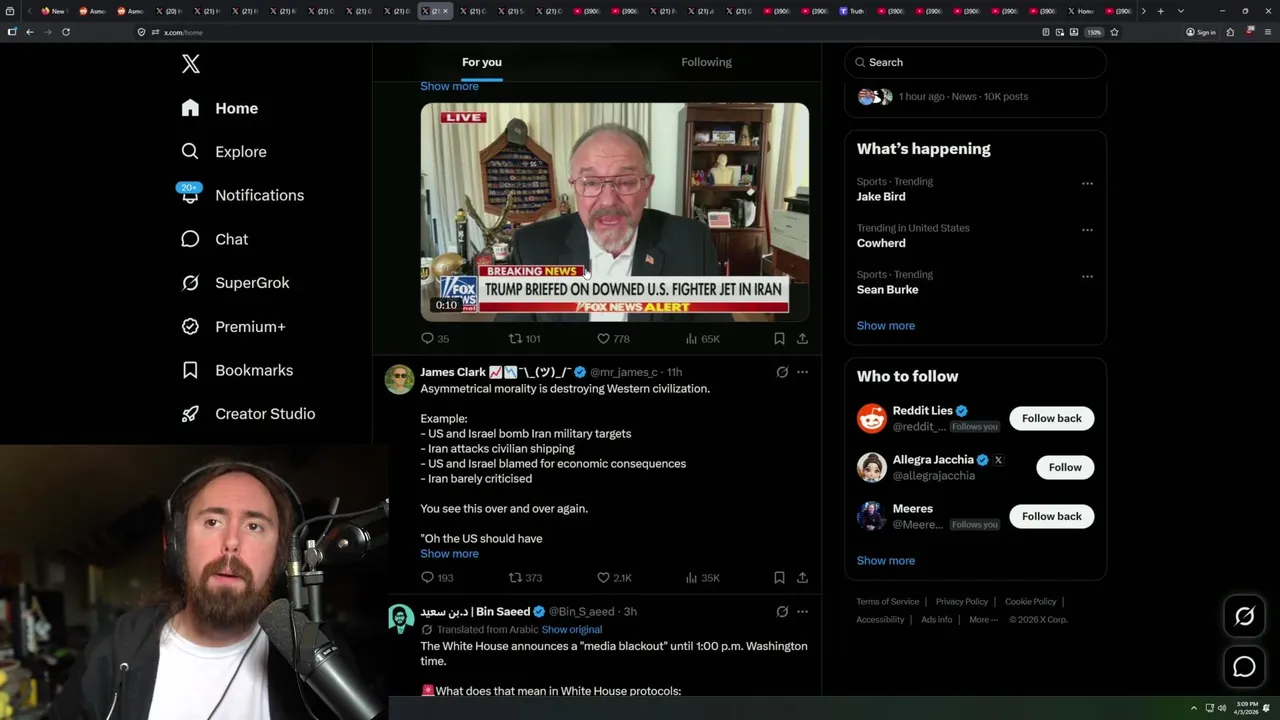
Task: Open more options for Sean Burke trend
Action: click(x=1087, y=276)
